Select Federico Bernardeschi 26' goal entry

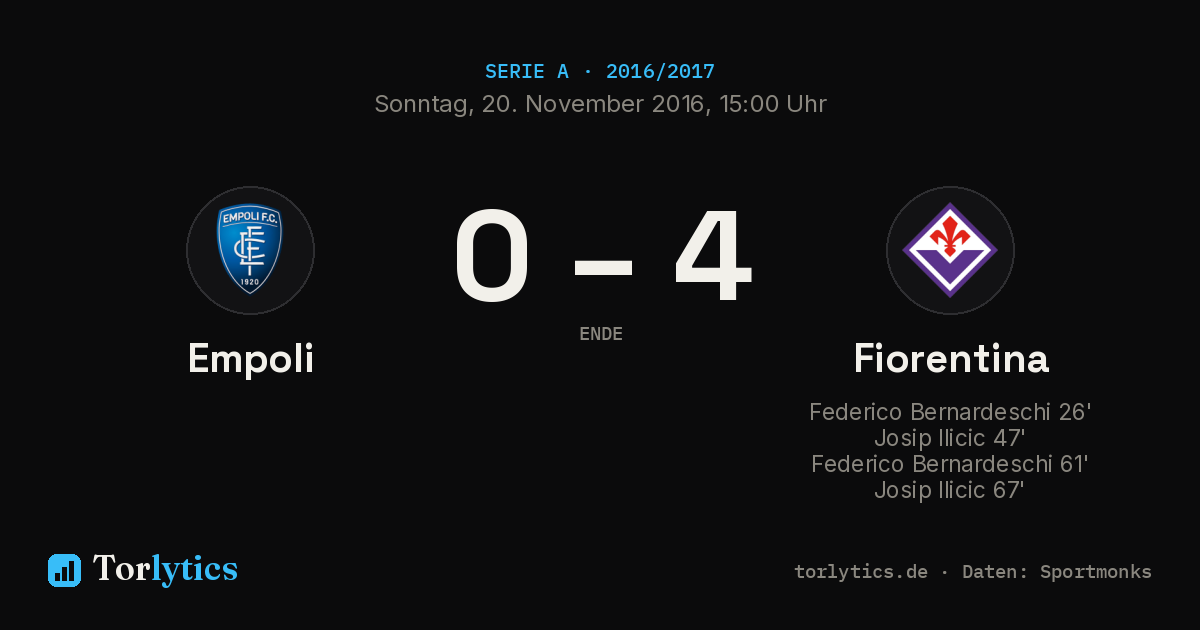coord(950,412)
